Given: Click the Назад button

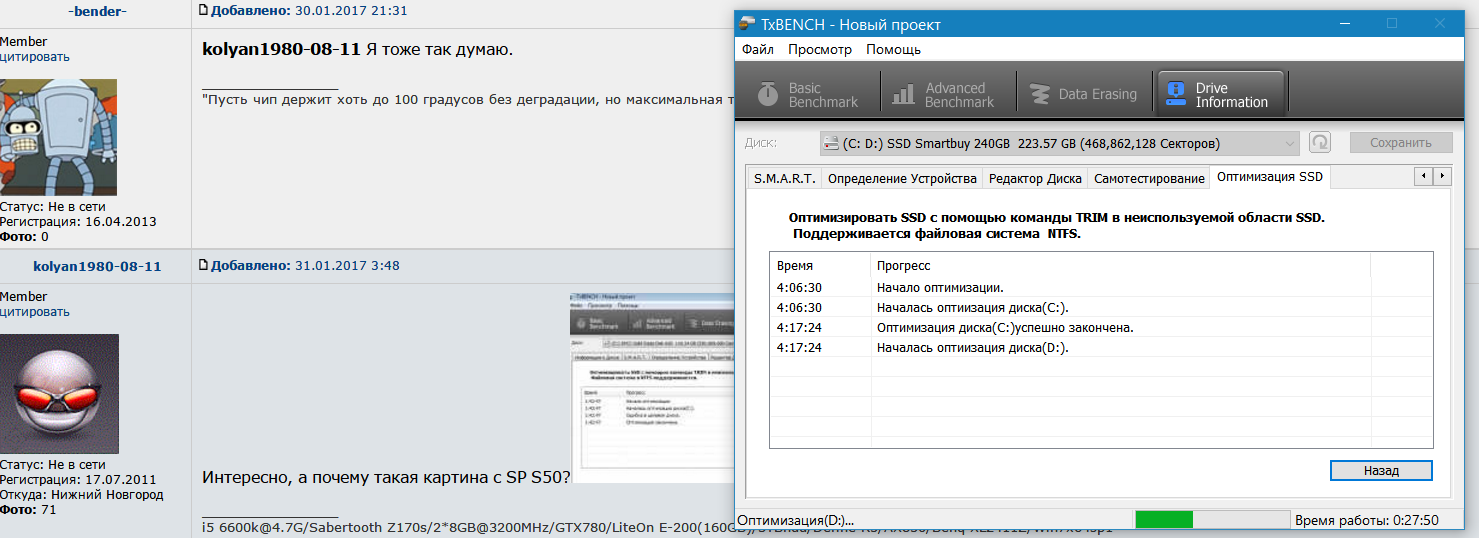Looking at the screenshot, I should [x=1381, y=470].
